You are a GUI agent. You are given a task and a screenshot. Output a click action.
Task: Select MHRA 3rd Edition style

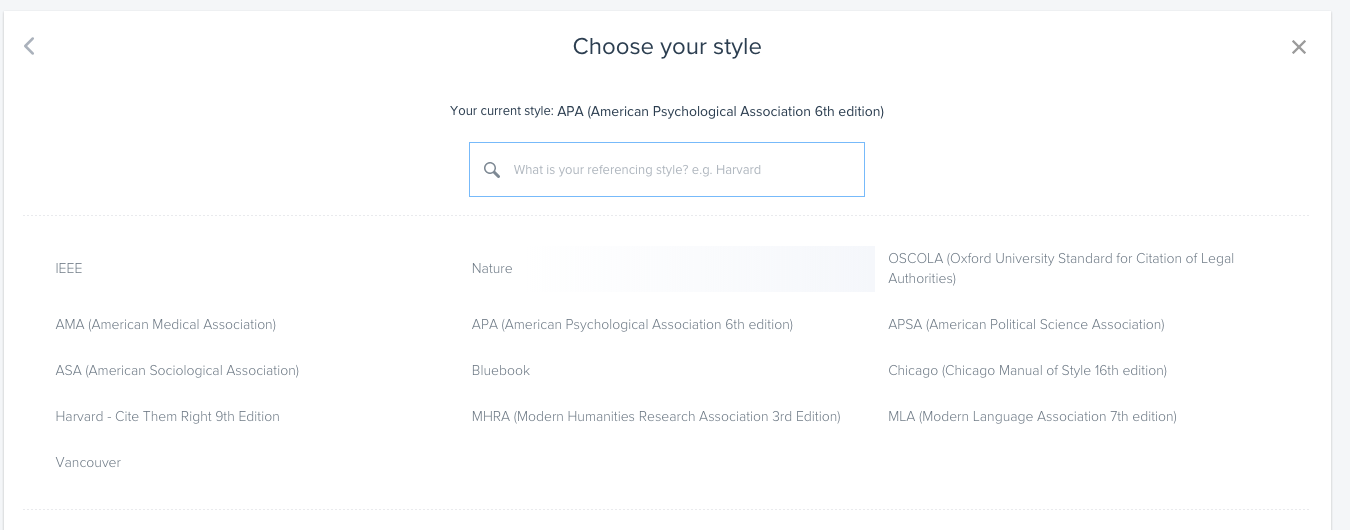[x=656, y=417]
